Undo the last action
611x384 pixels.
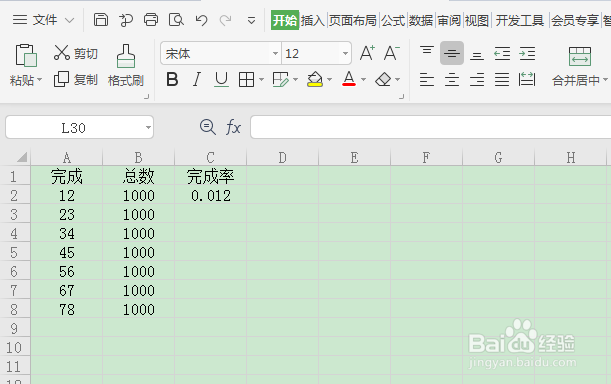[x=201, y=20]
